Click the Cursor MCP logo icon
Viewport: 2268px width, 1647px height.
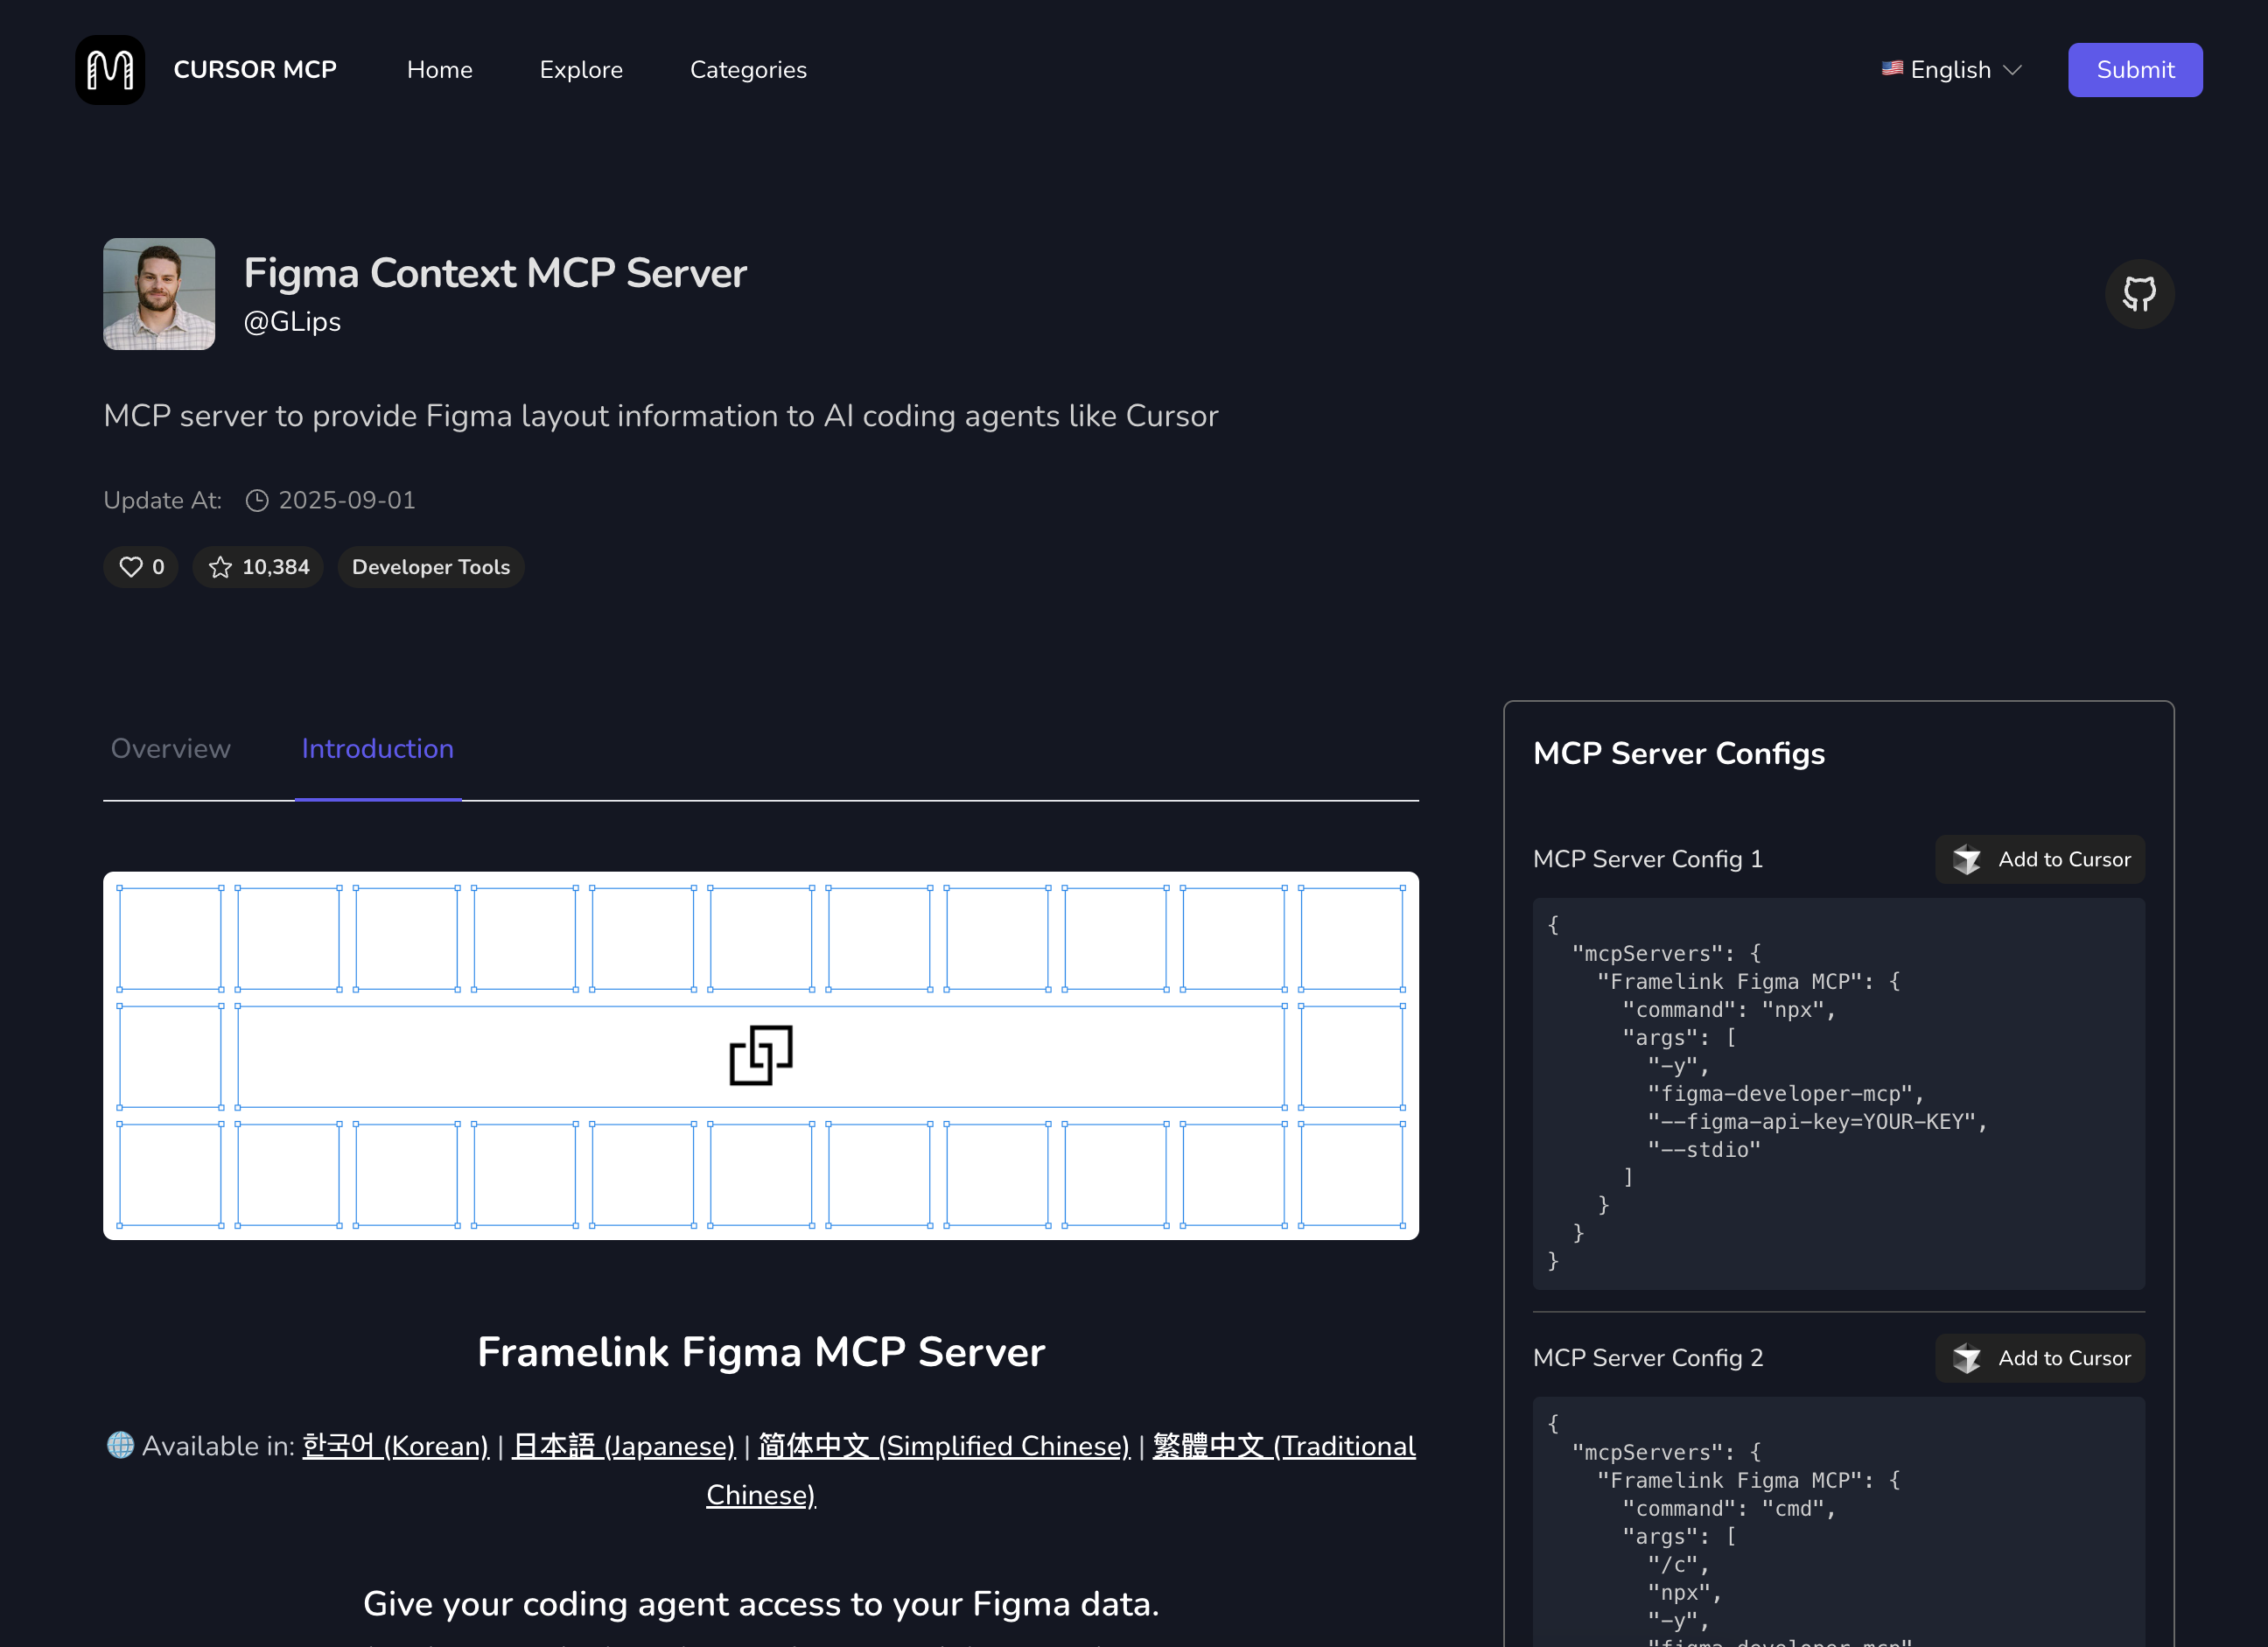point(110,70)
